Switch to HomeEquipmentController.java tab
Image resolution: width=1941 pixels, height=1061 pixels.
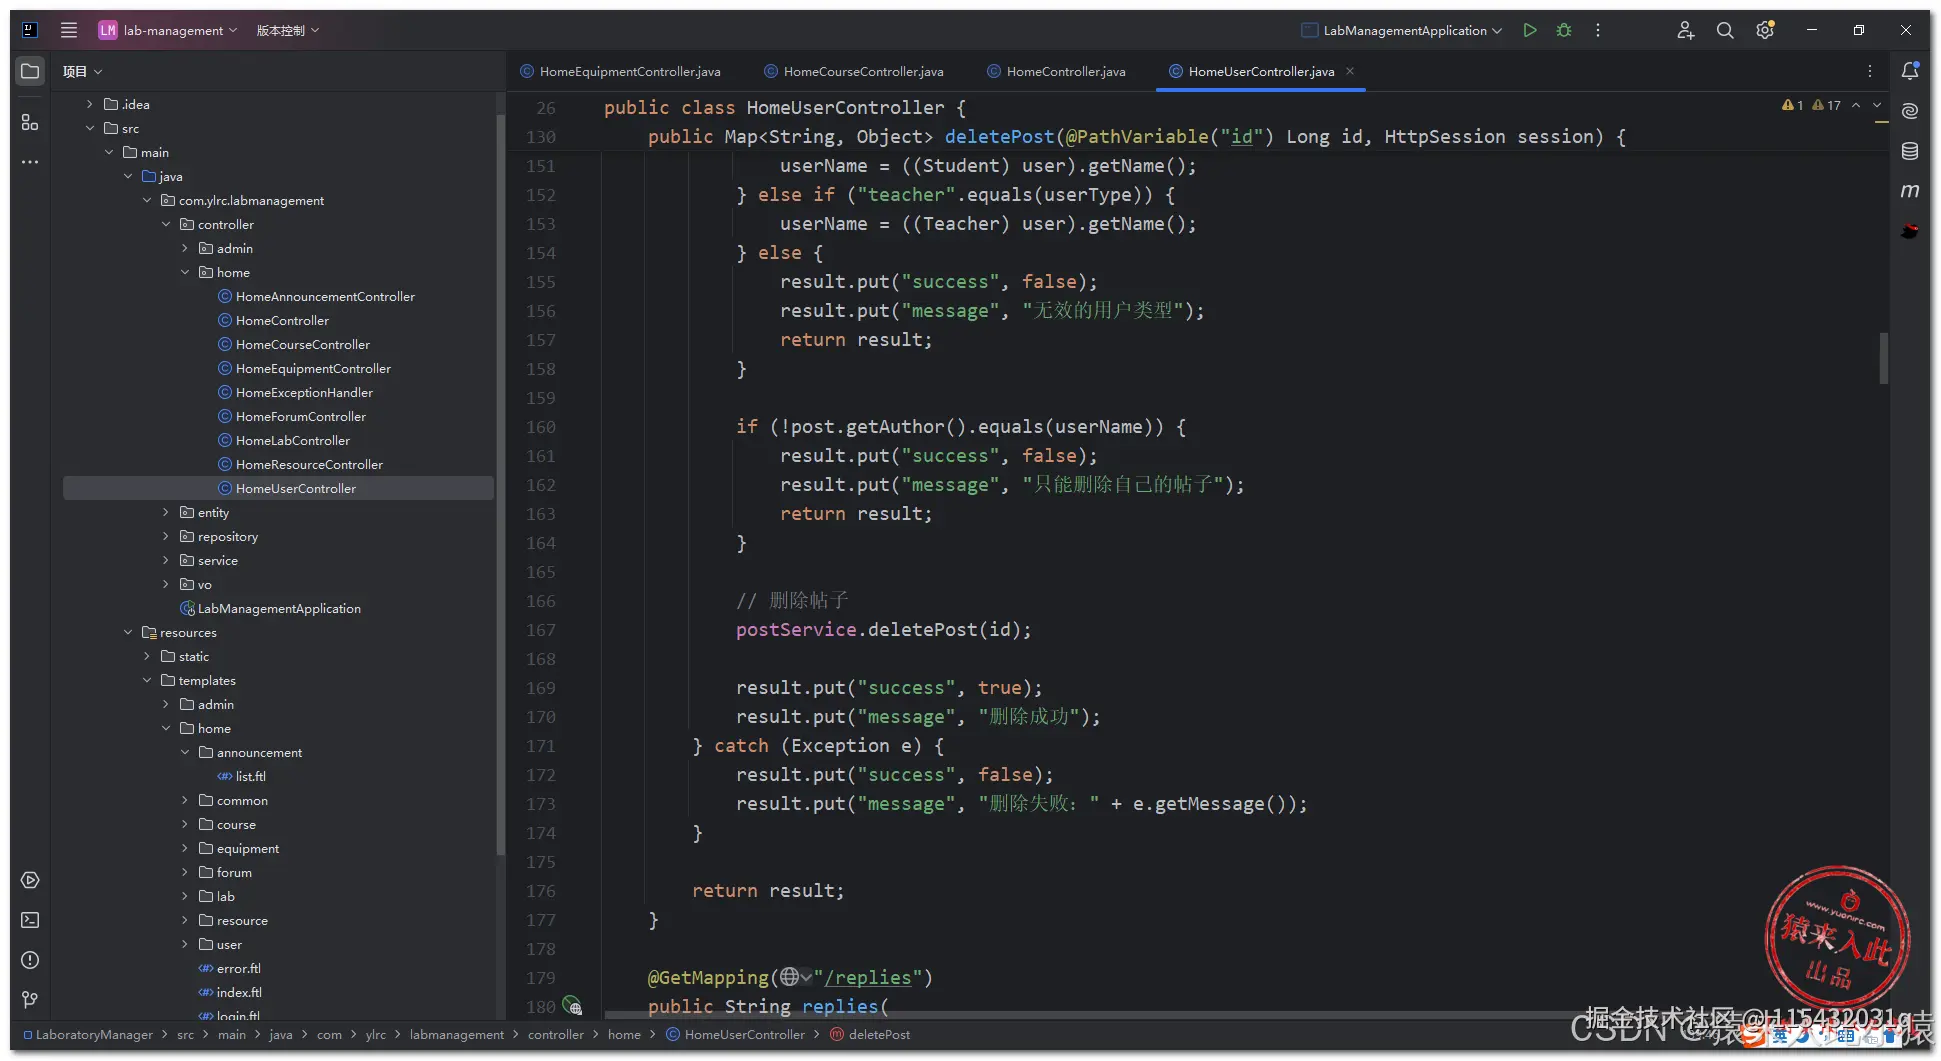pyautogui.click(x=621, y=71)
